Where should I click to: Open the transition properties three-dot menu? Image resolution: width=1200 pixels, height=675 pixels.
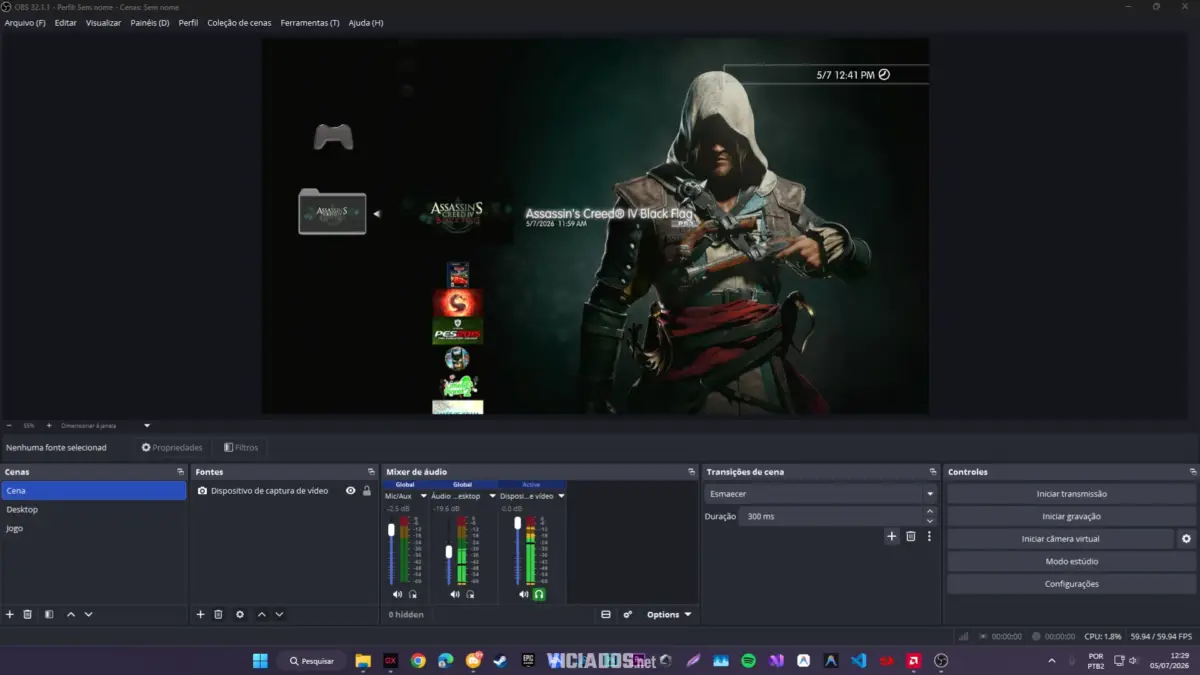pos(929,536)
